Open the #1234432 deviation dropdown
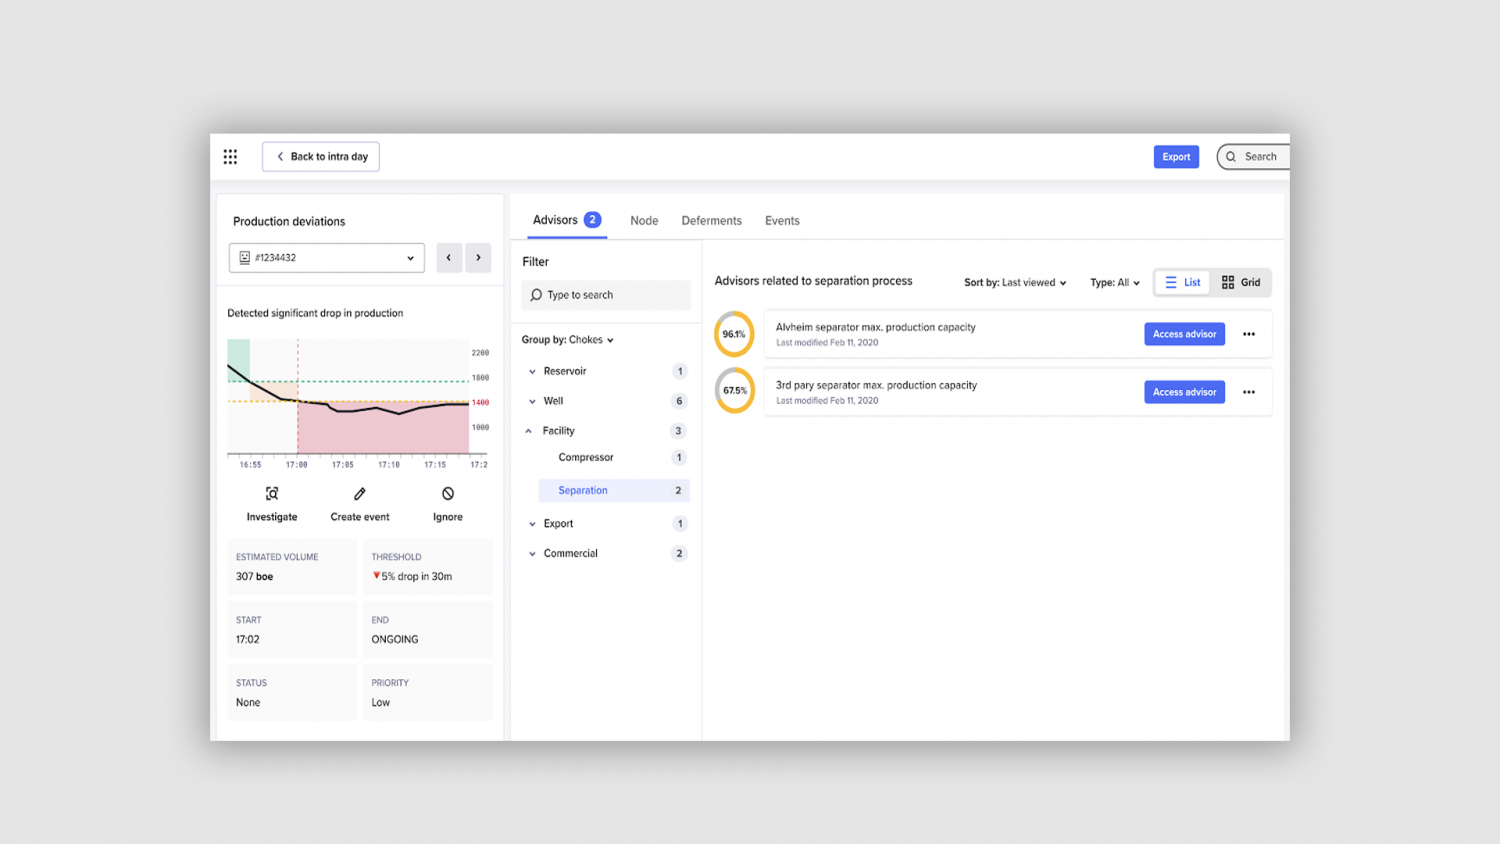The image size is (1500, 844). pyautogui.click(x=327, y=258)
